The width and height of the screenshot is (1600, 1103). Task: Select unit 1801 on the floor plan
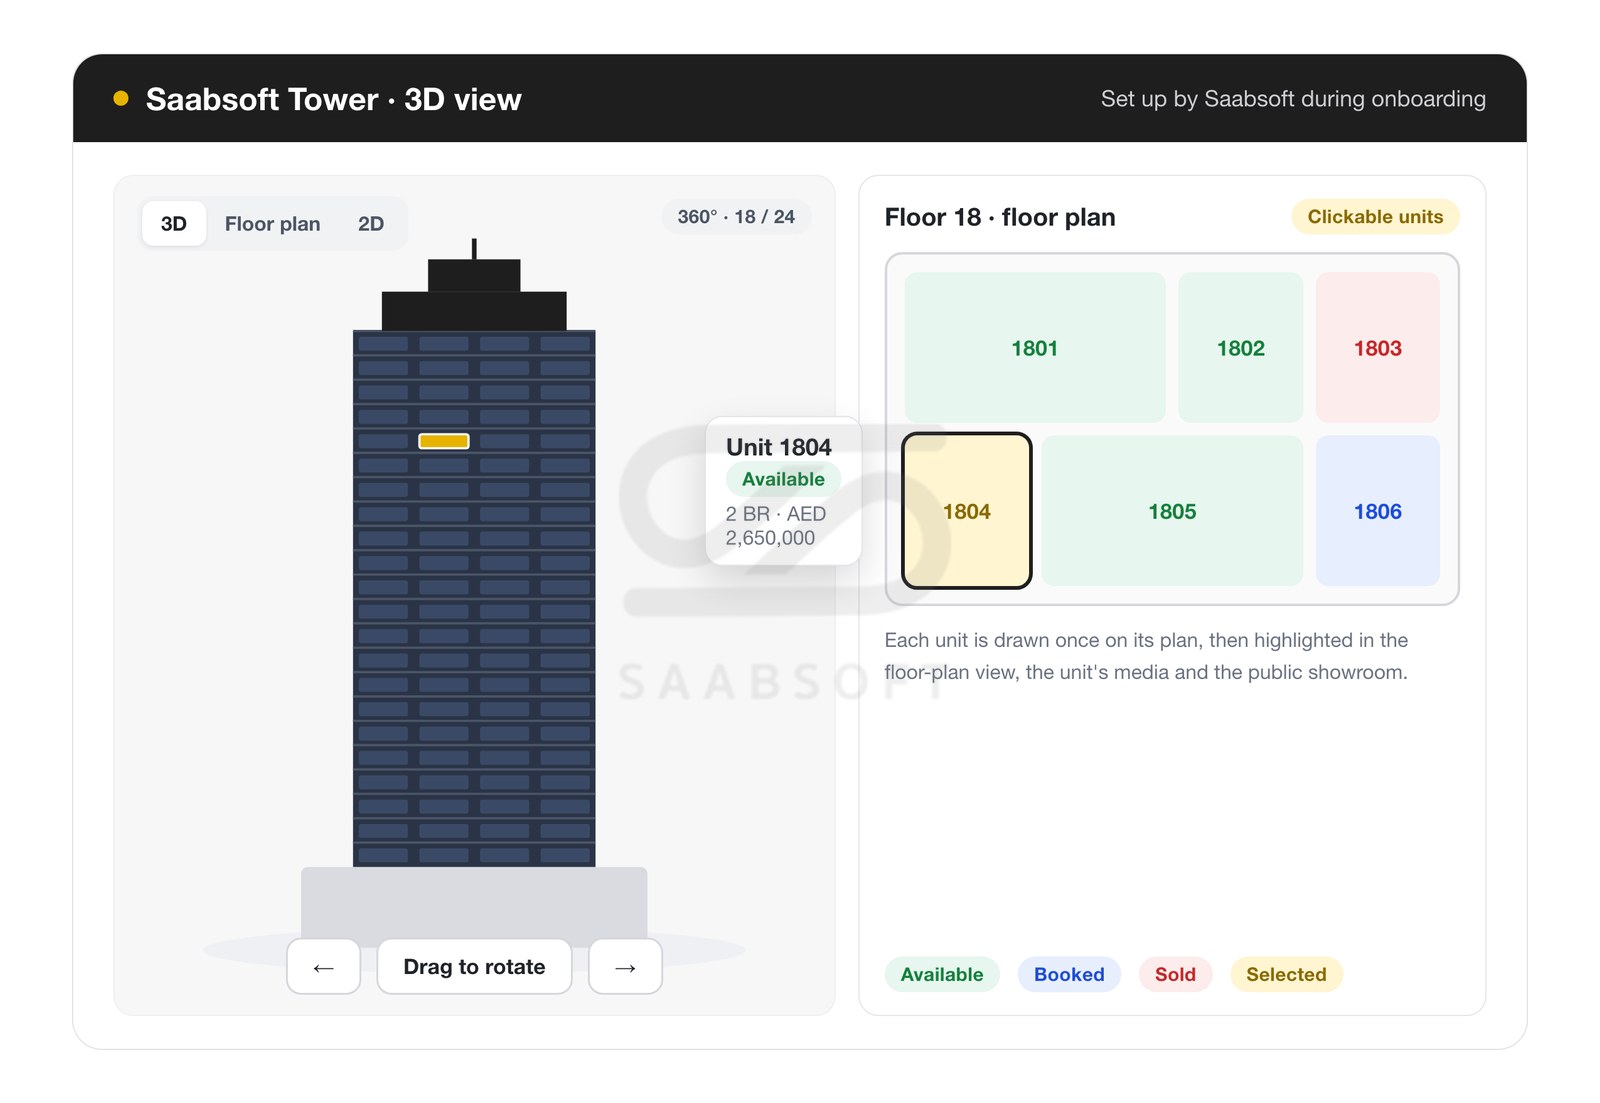[x=1035, y=348]
